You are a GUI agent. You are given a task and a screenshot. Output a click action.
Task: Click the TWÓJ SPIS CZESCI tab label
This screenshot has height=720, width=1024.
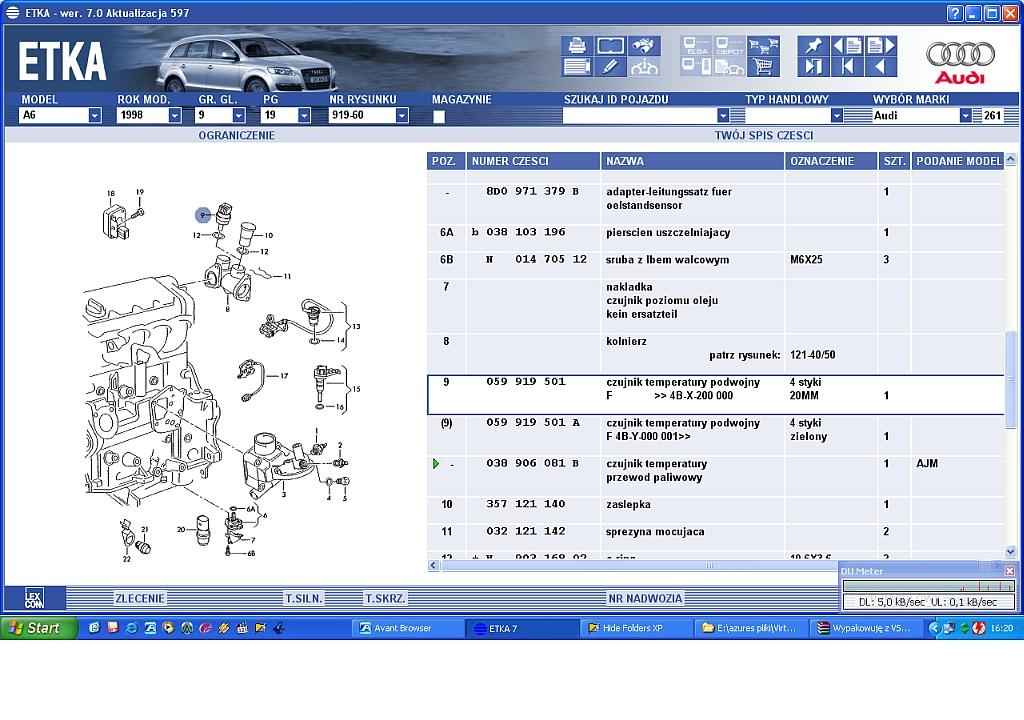tap(763, 135)
